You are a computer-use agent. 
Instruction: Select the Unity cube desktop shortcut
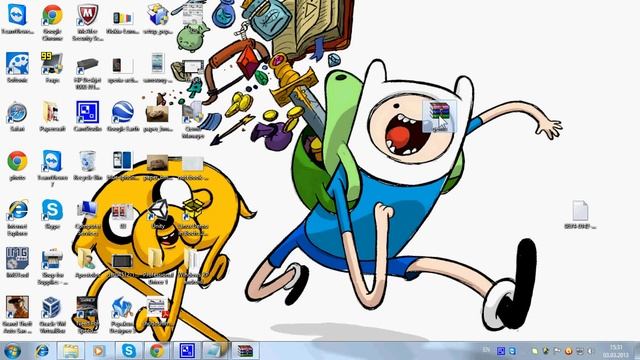[158, 210]
